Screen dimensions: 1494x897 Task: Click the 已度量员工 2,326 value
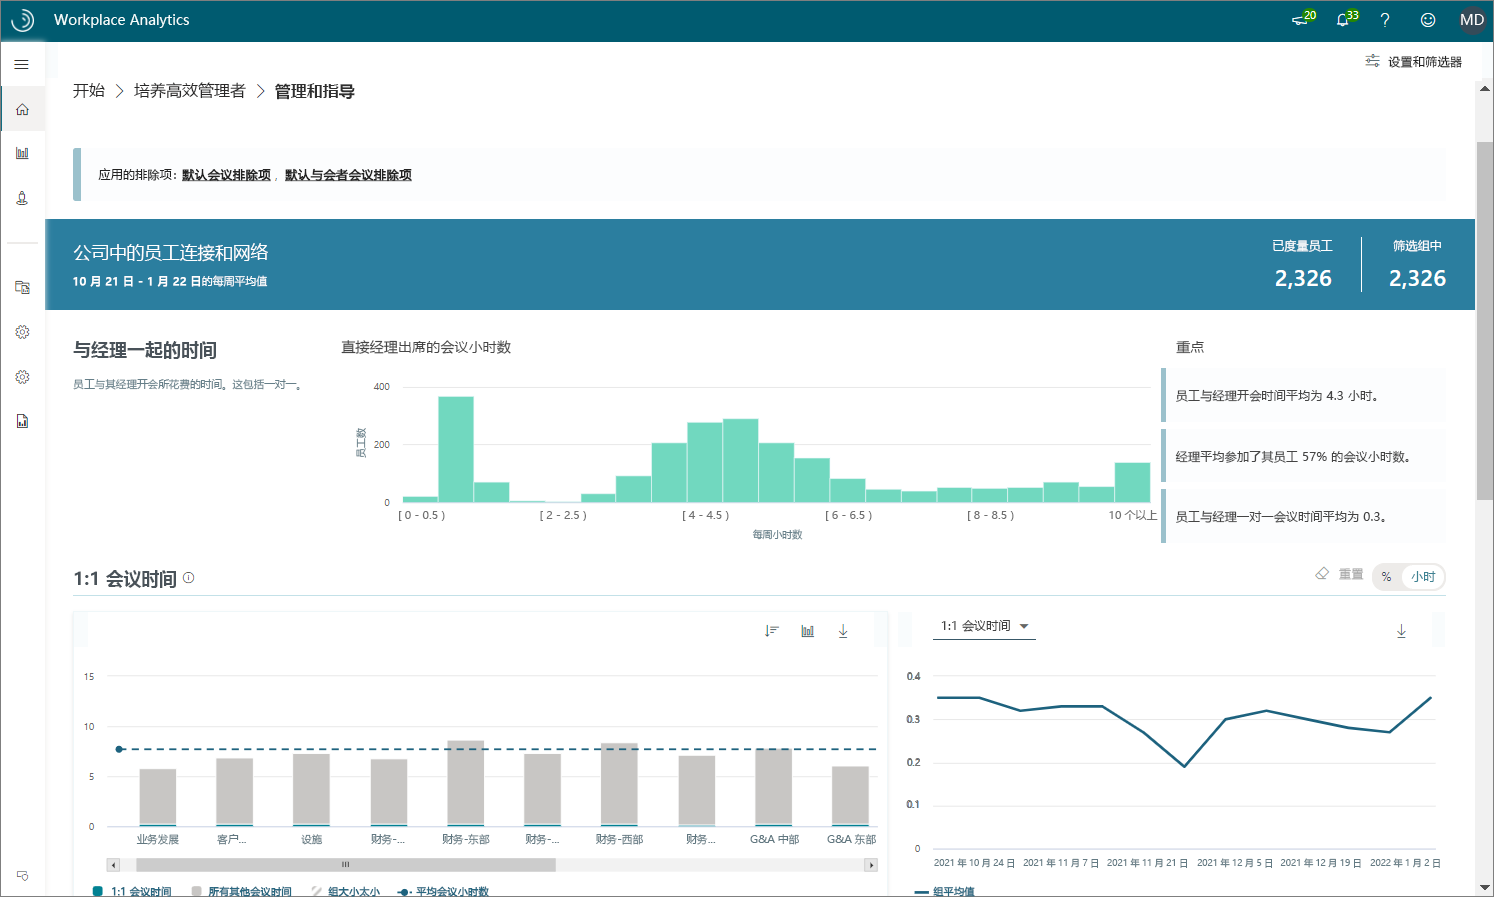[x=1303, y=279]
